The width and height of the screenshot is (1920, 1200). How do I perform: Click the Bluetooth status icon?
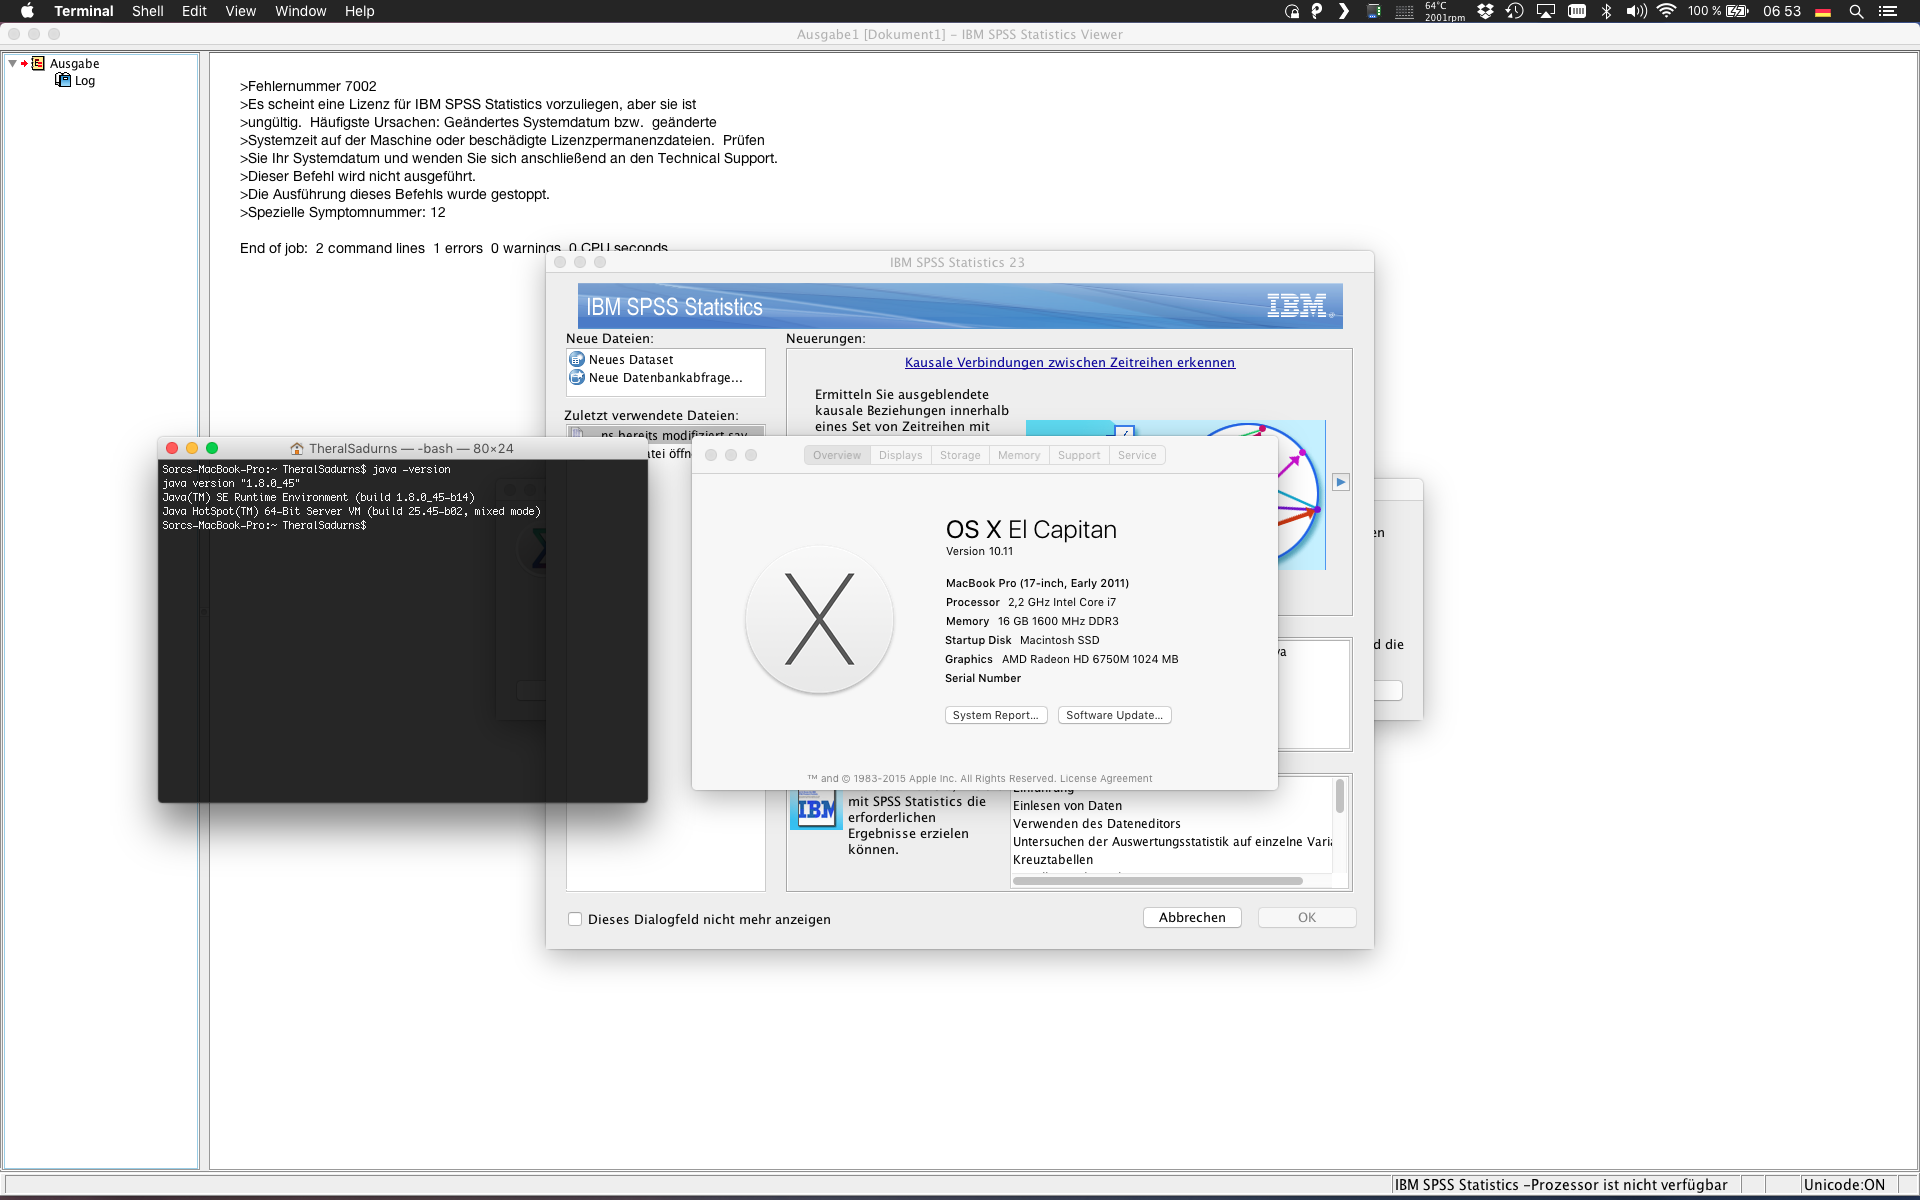(x=1607, y=11)
